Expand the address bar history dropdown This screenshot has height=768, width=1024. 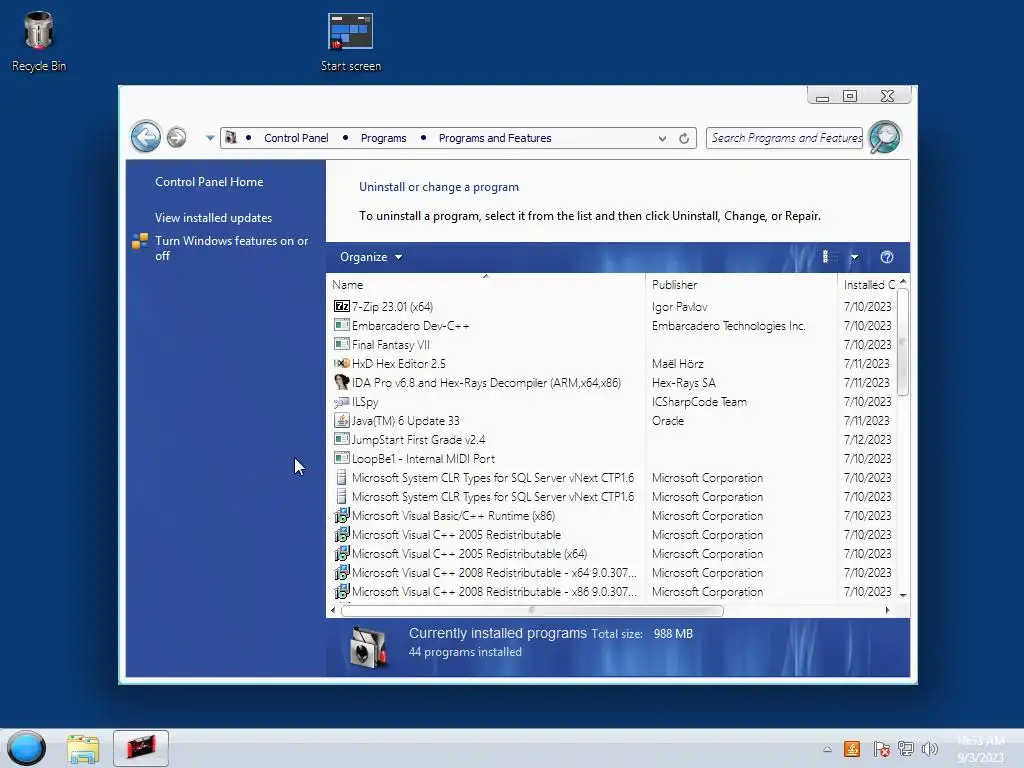tap(662, 138)
